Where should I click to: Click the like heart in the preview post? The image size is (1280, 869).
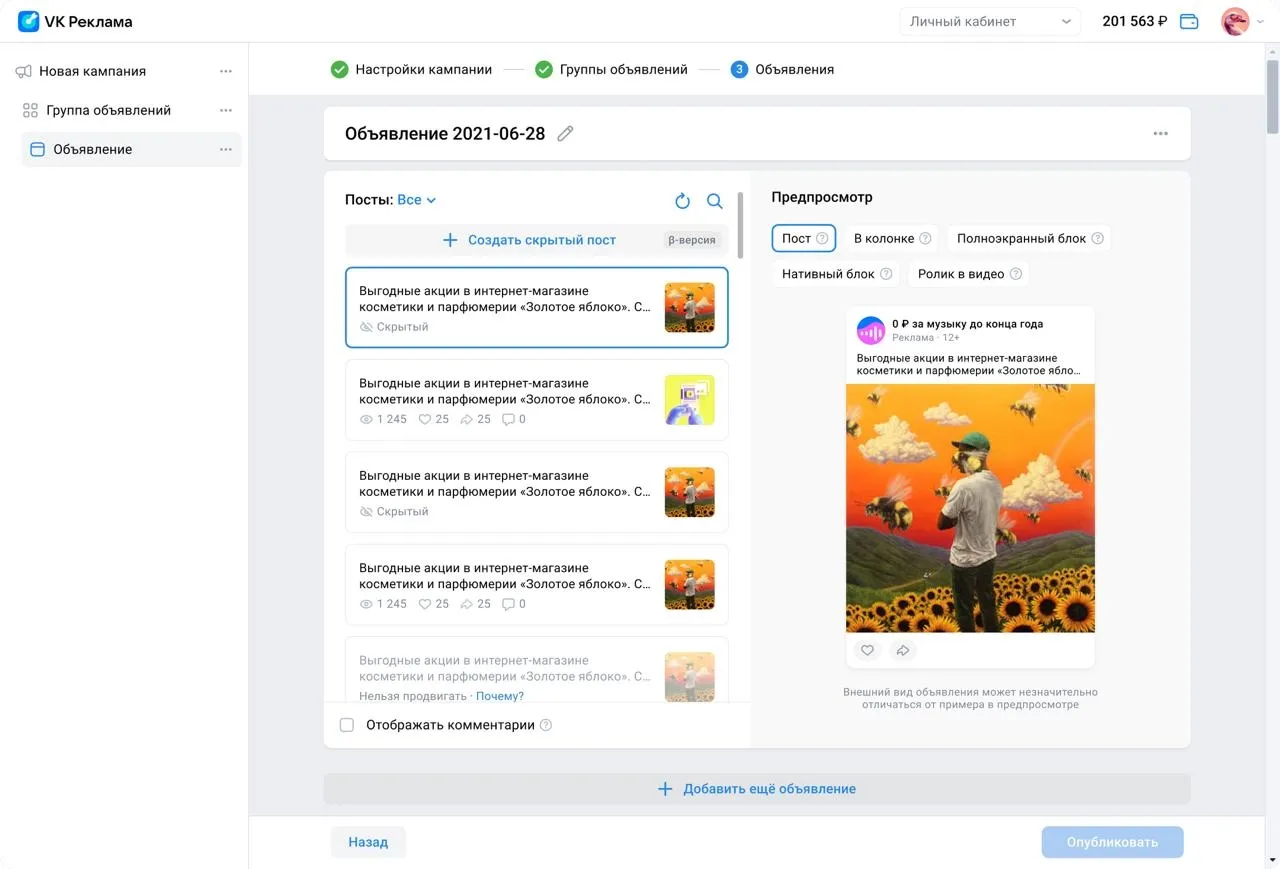coord(867,651)
